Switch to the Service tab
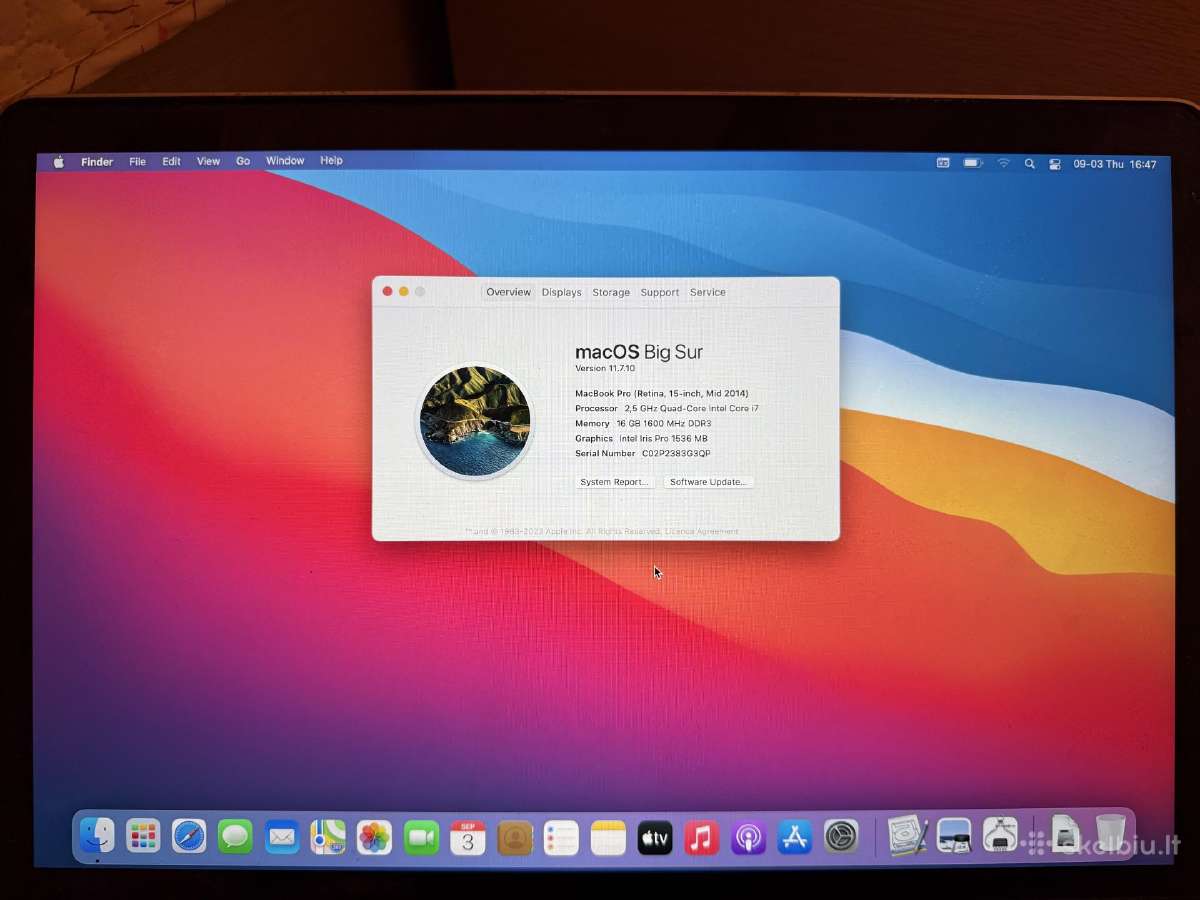1200x900 pixels. pos(708,292)
